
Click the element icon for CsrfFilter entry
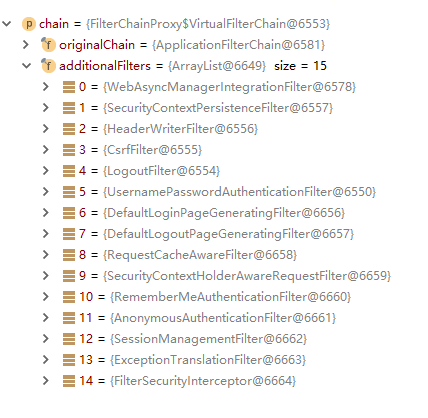[69, 150]
